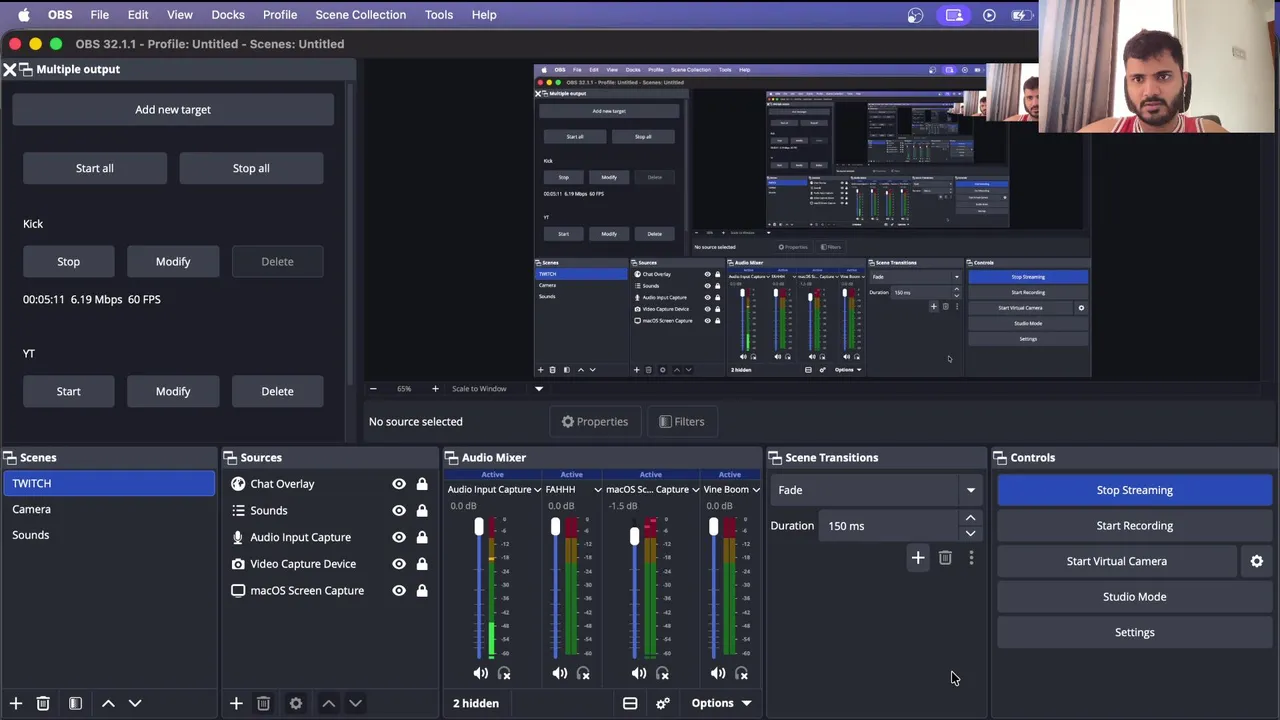1280x720 pixels.
Task: Open the Scene Collection menu
Action: pyautogui.click(x=361, y=15)
